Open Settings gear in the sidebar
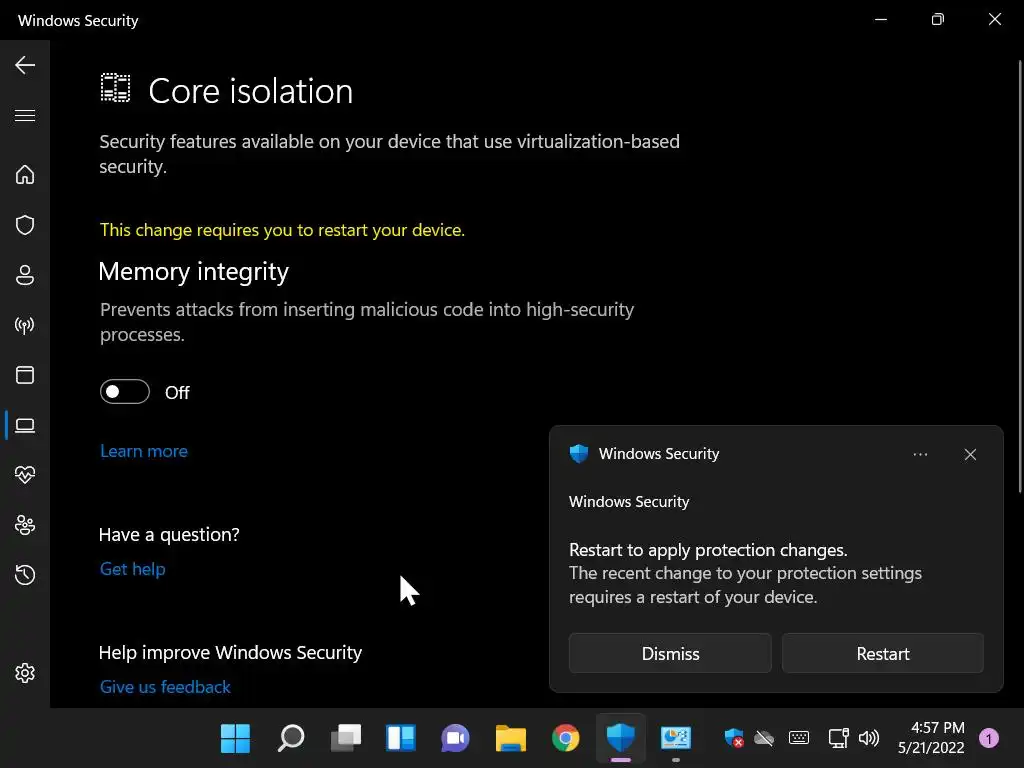Image resolution: width=1024 pixels, height=768 pixels. (25, 673)
